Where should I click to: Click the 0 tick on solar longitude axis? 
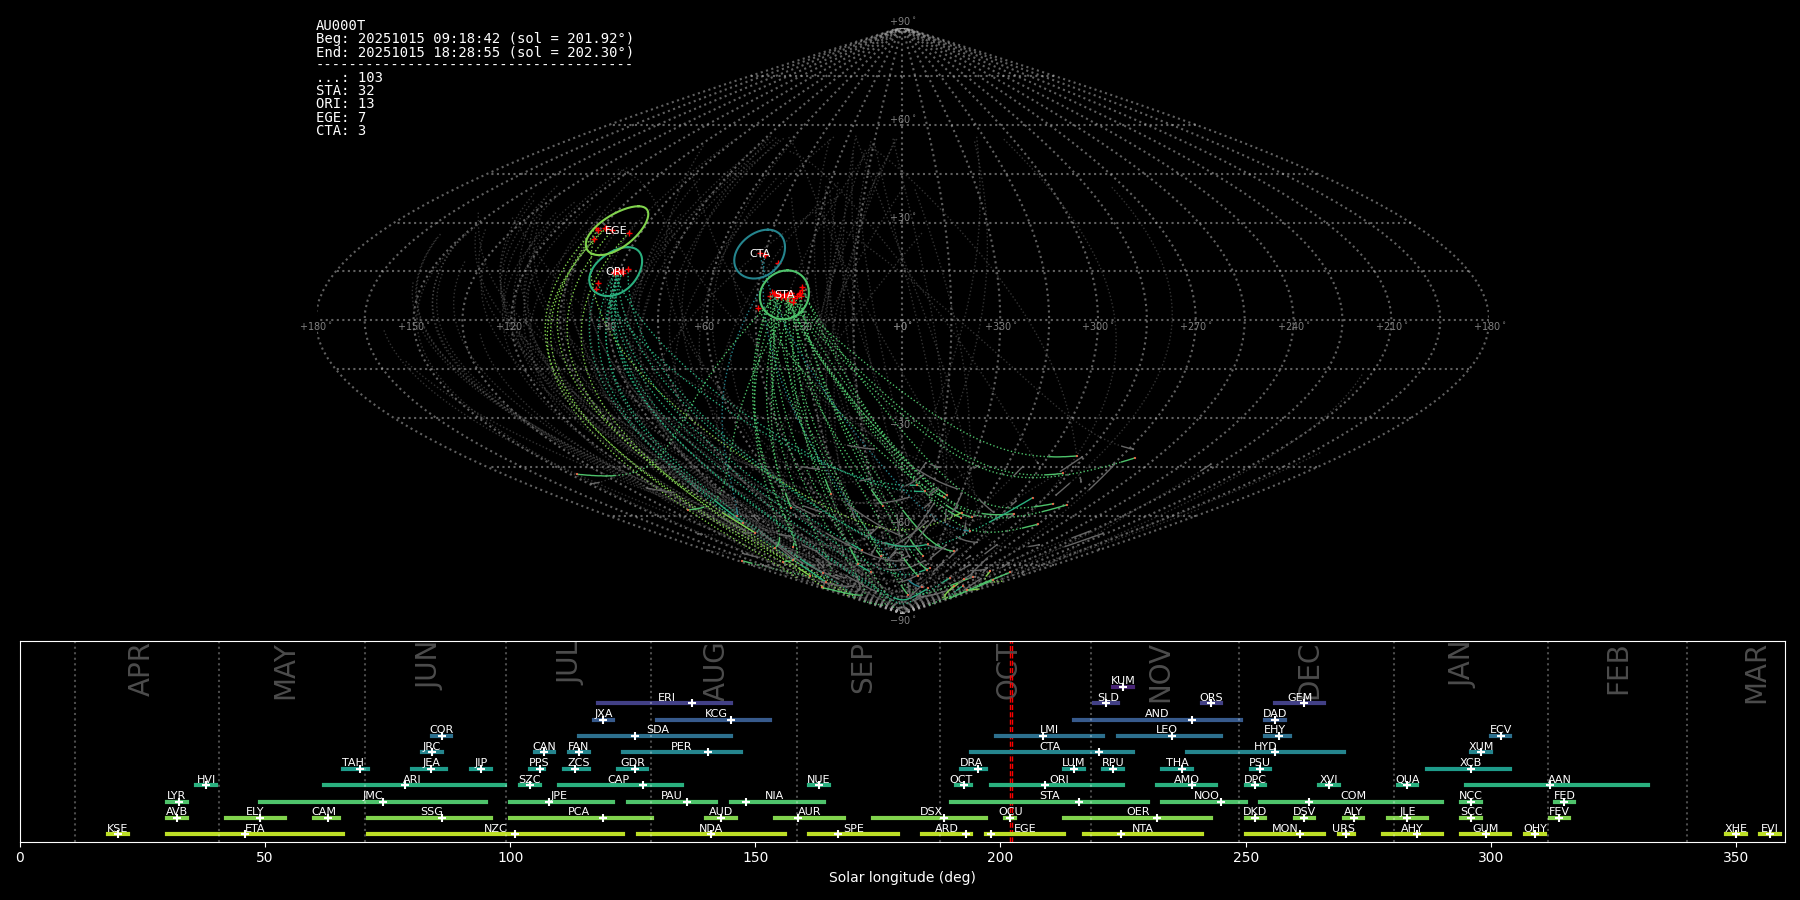pyautogui.click(x=20, y=857)
